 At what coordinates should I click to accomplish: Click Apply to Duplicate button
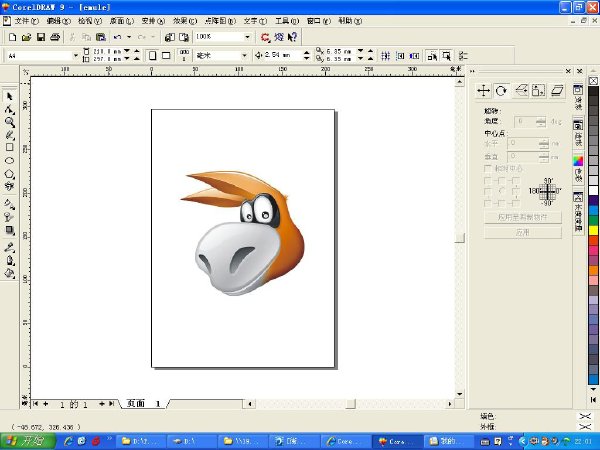point(523,217)
